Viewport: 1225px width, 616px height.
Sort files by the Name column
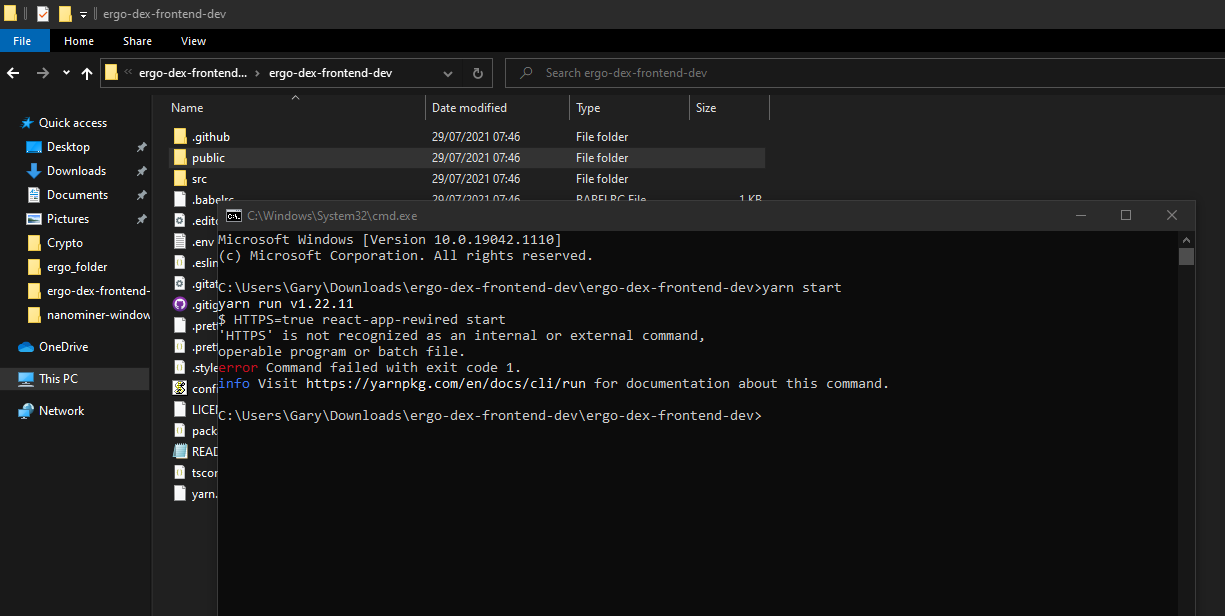coord(187,108)
